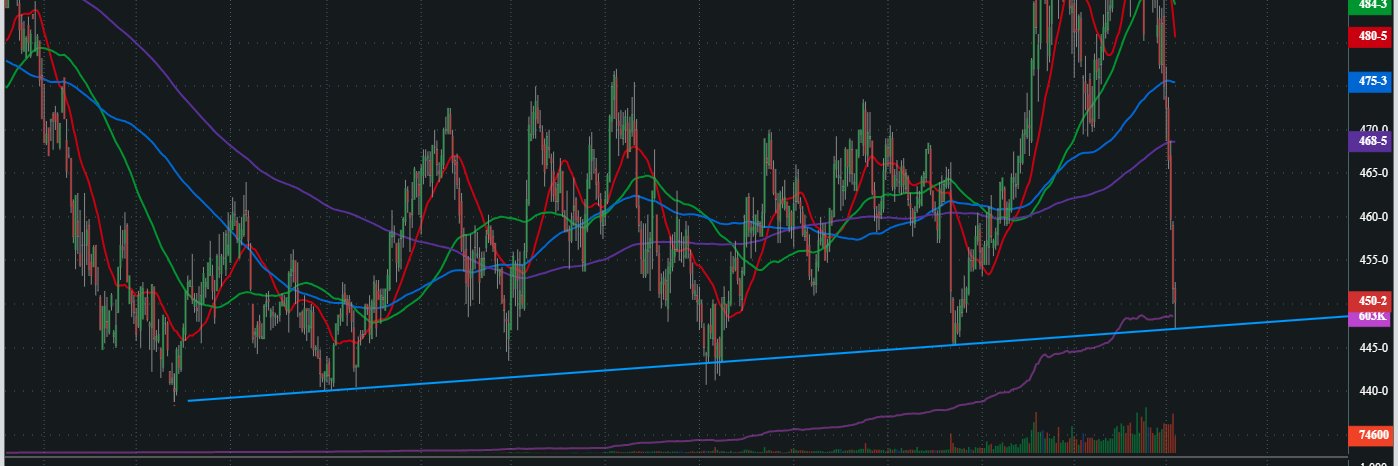Click the 445-0 price axis value

[x=1373, y=347]
